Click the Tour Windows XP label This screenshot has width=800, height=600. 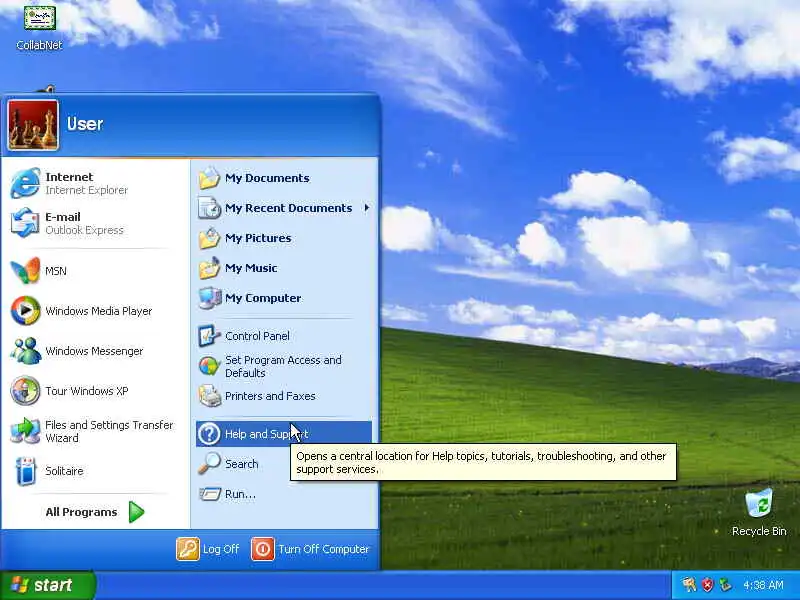point(87,391)
